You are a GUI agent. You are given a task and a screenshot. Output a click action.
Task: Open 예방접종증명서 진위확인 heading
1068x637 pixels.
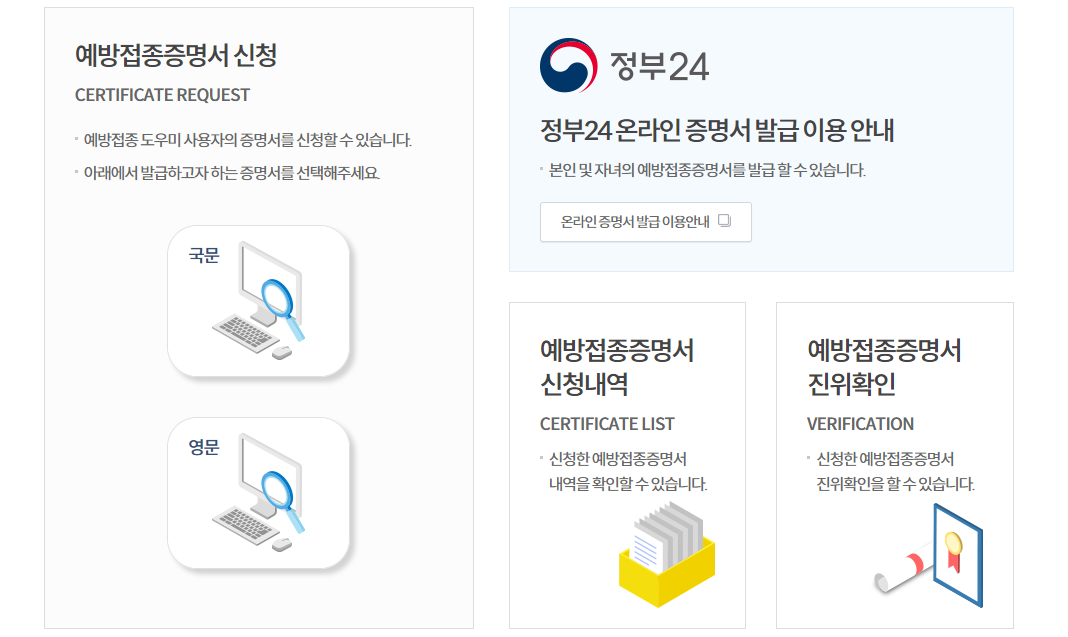884,368
